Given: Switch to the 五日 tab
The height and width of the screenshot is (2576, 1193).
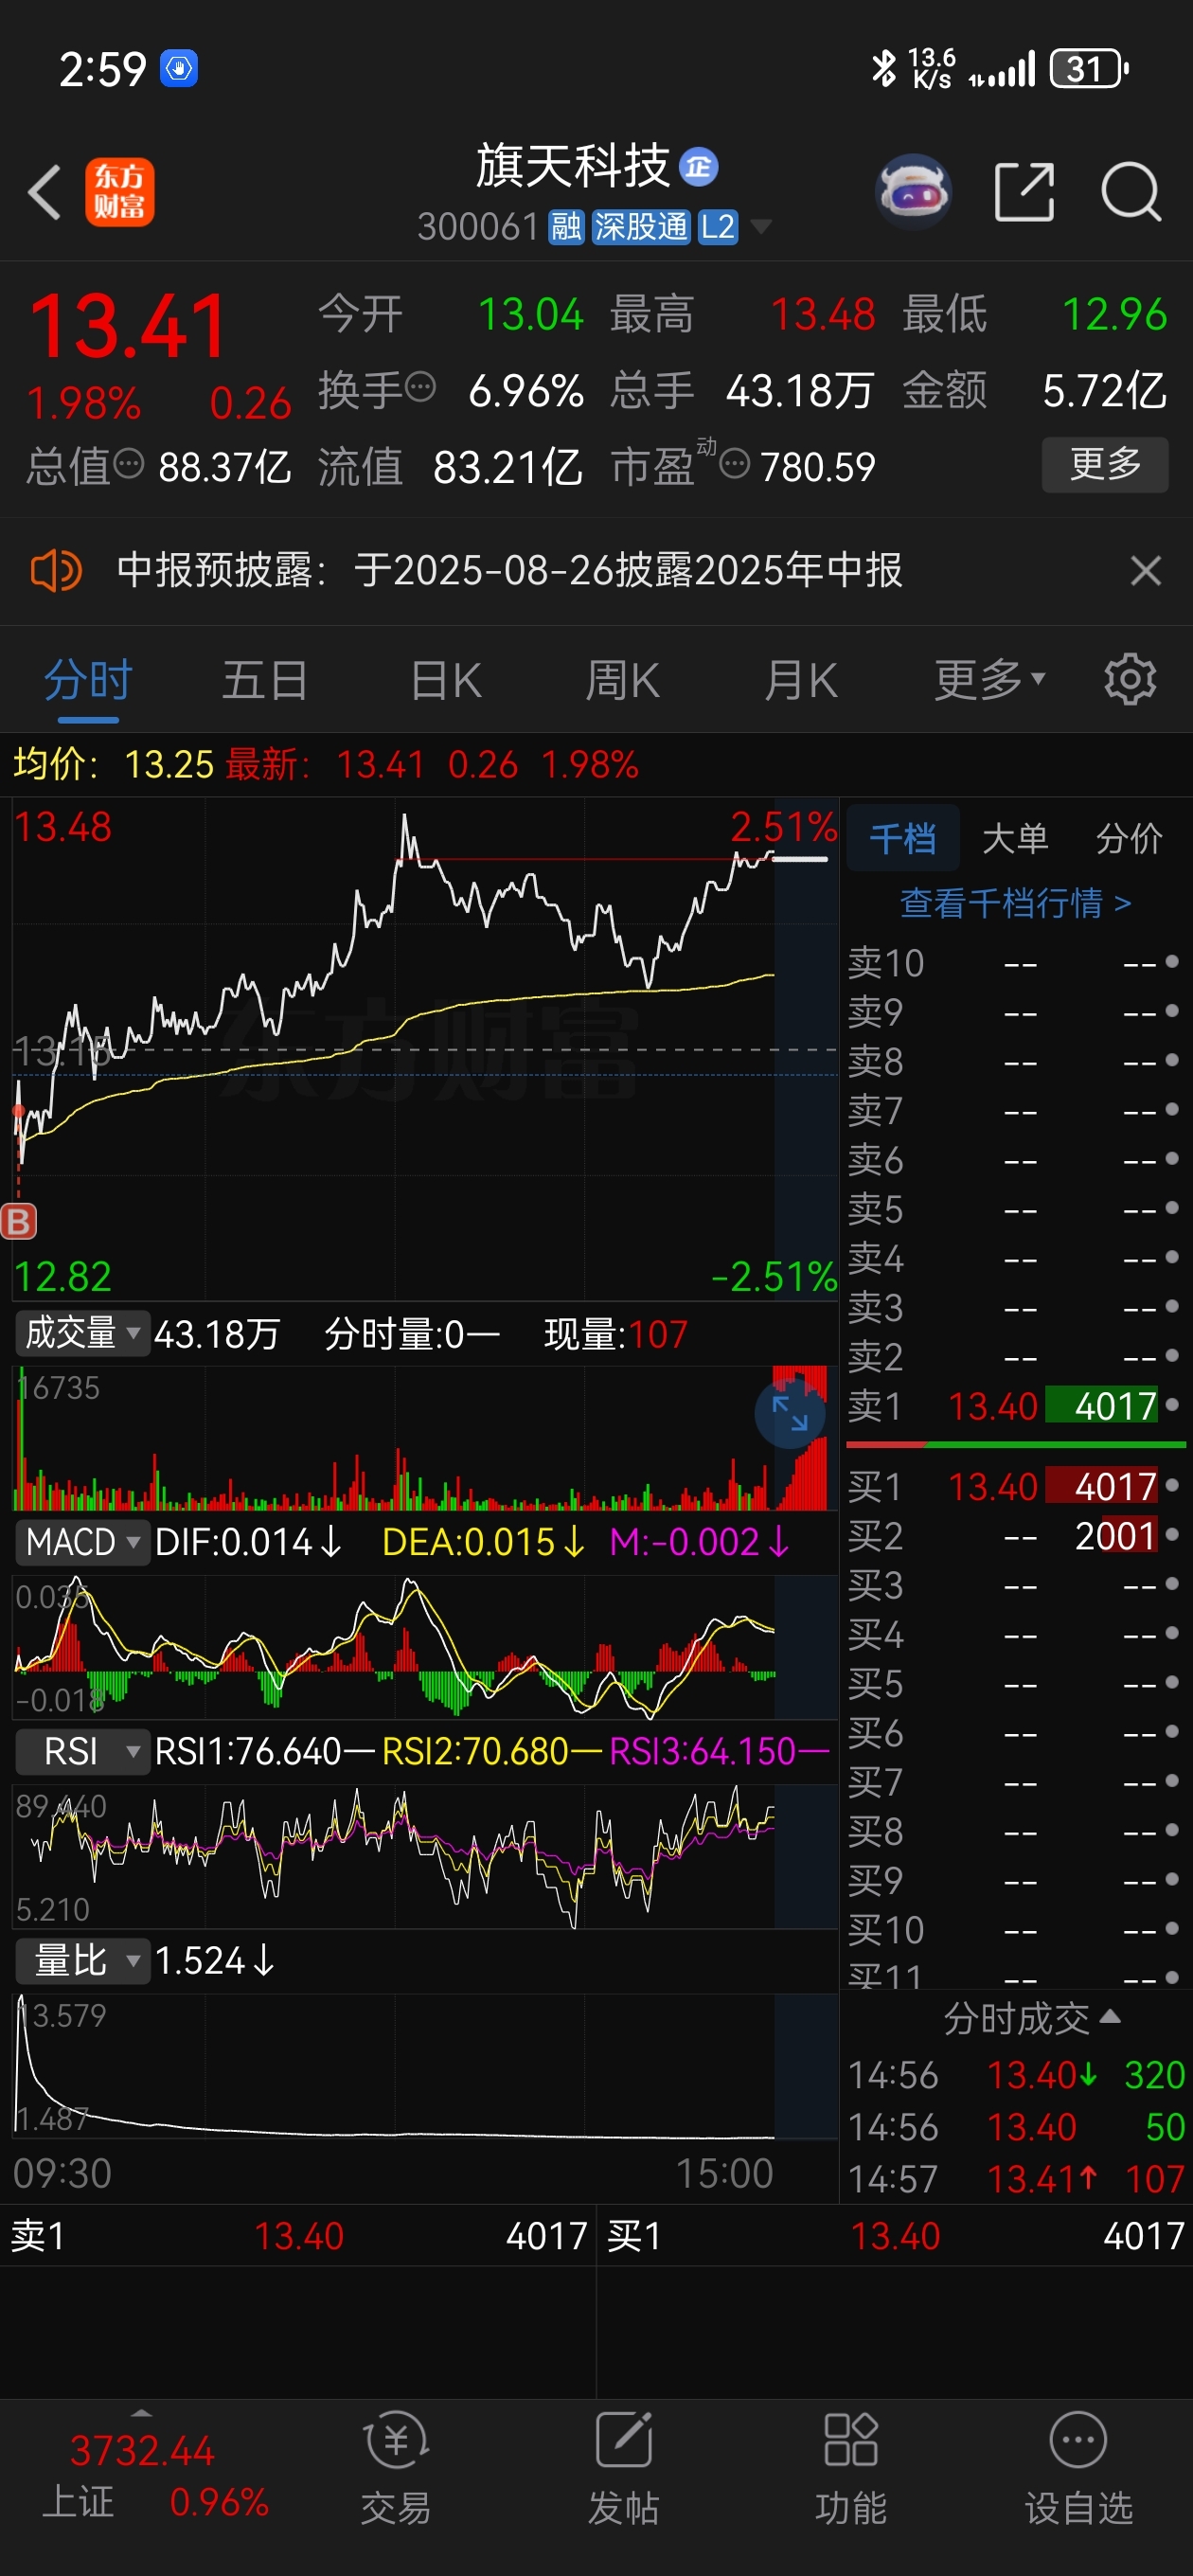Looking at the screenshot, I should tap(265, 681).
